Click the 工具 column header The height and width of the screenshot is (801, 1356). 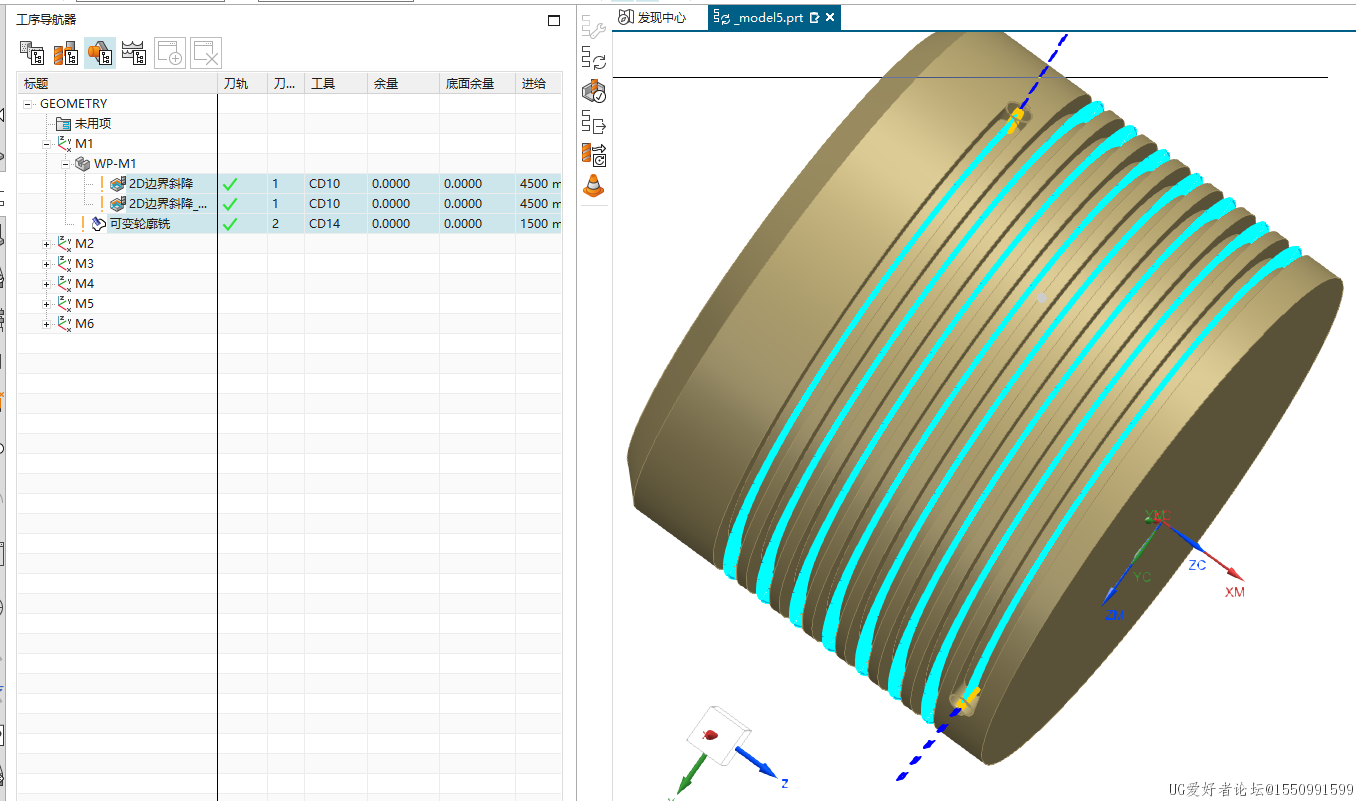click(336, 84)
